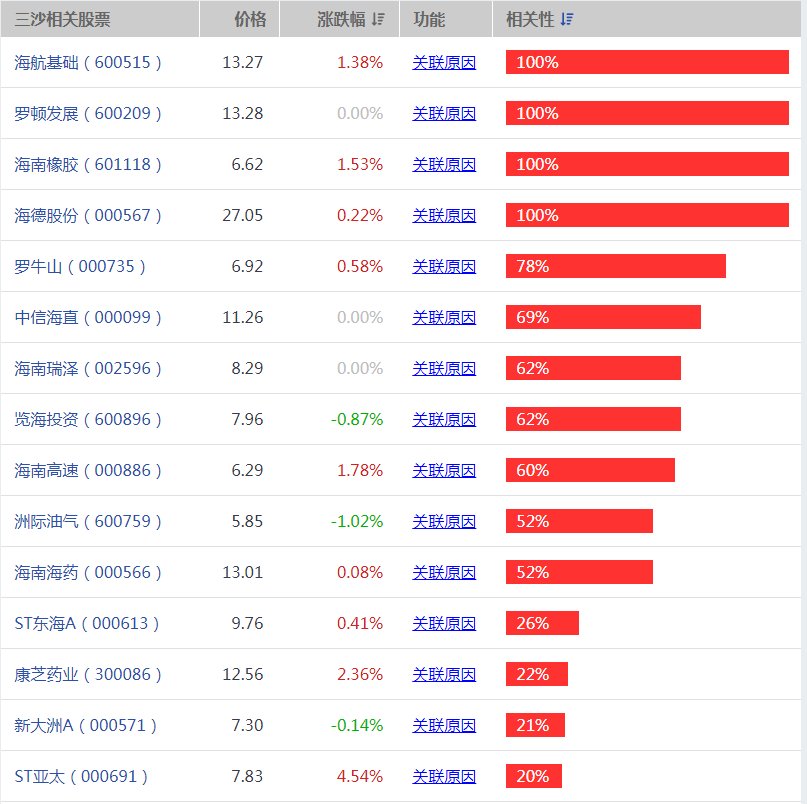Click 100% correlation bar for 海航基础
The height and width of the screenshot is (804, 807).
tap(647, 62)
